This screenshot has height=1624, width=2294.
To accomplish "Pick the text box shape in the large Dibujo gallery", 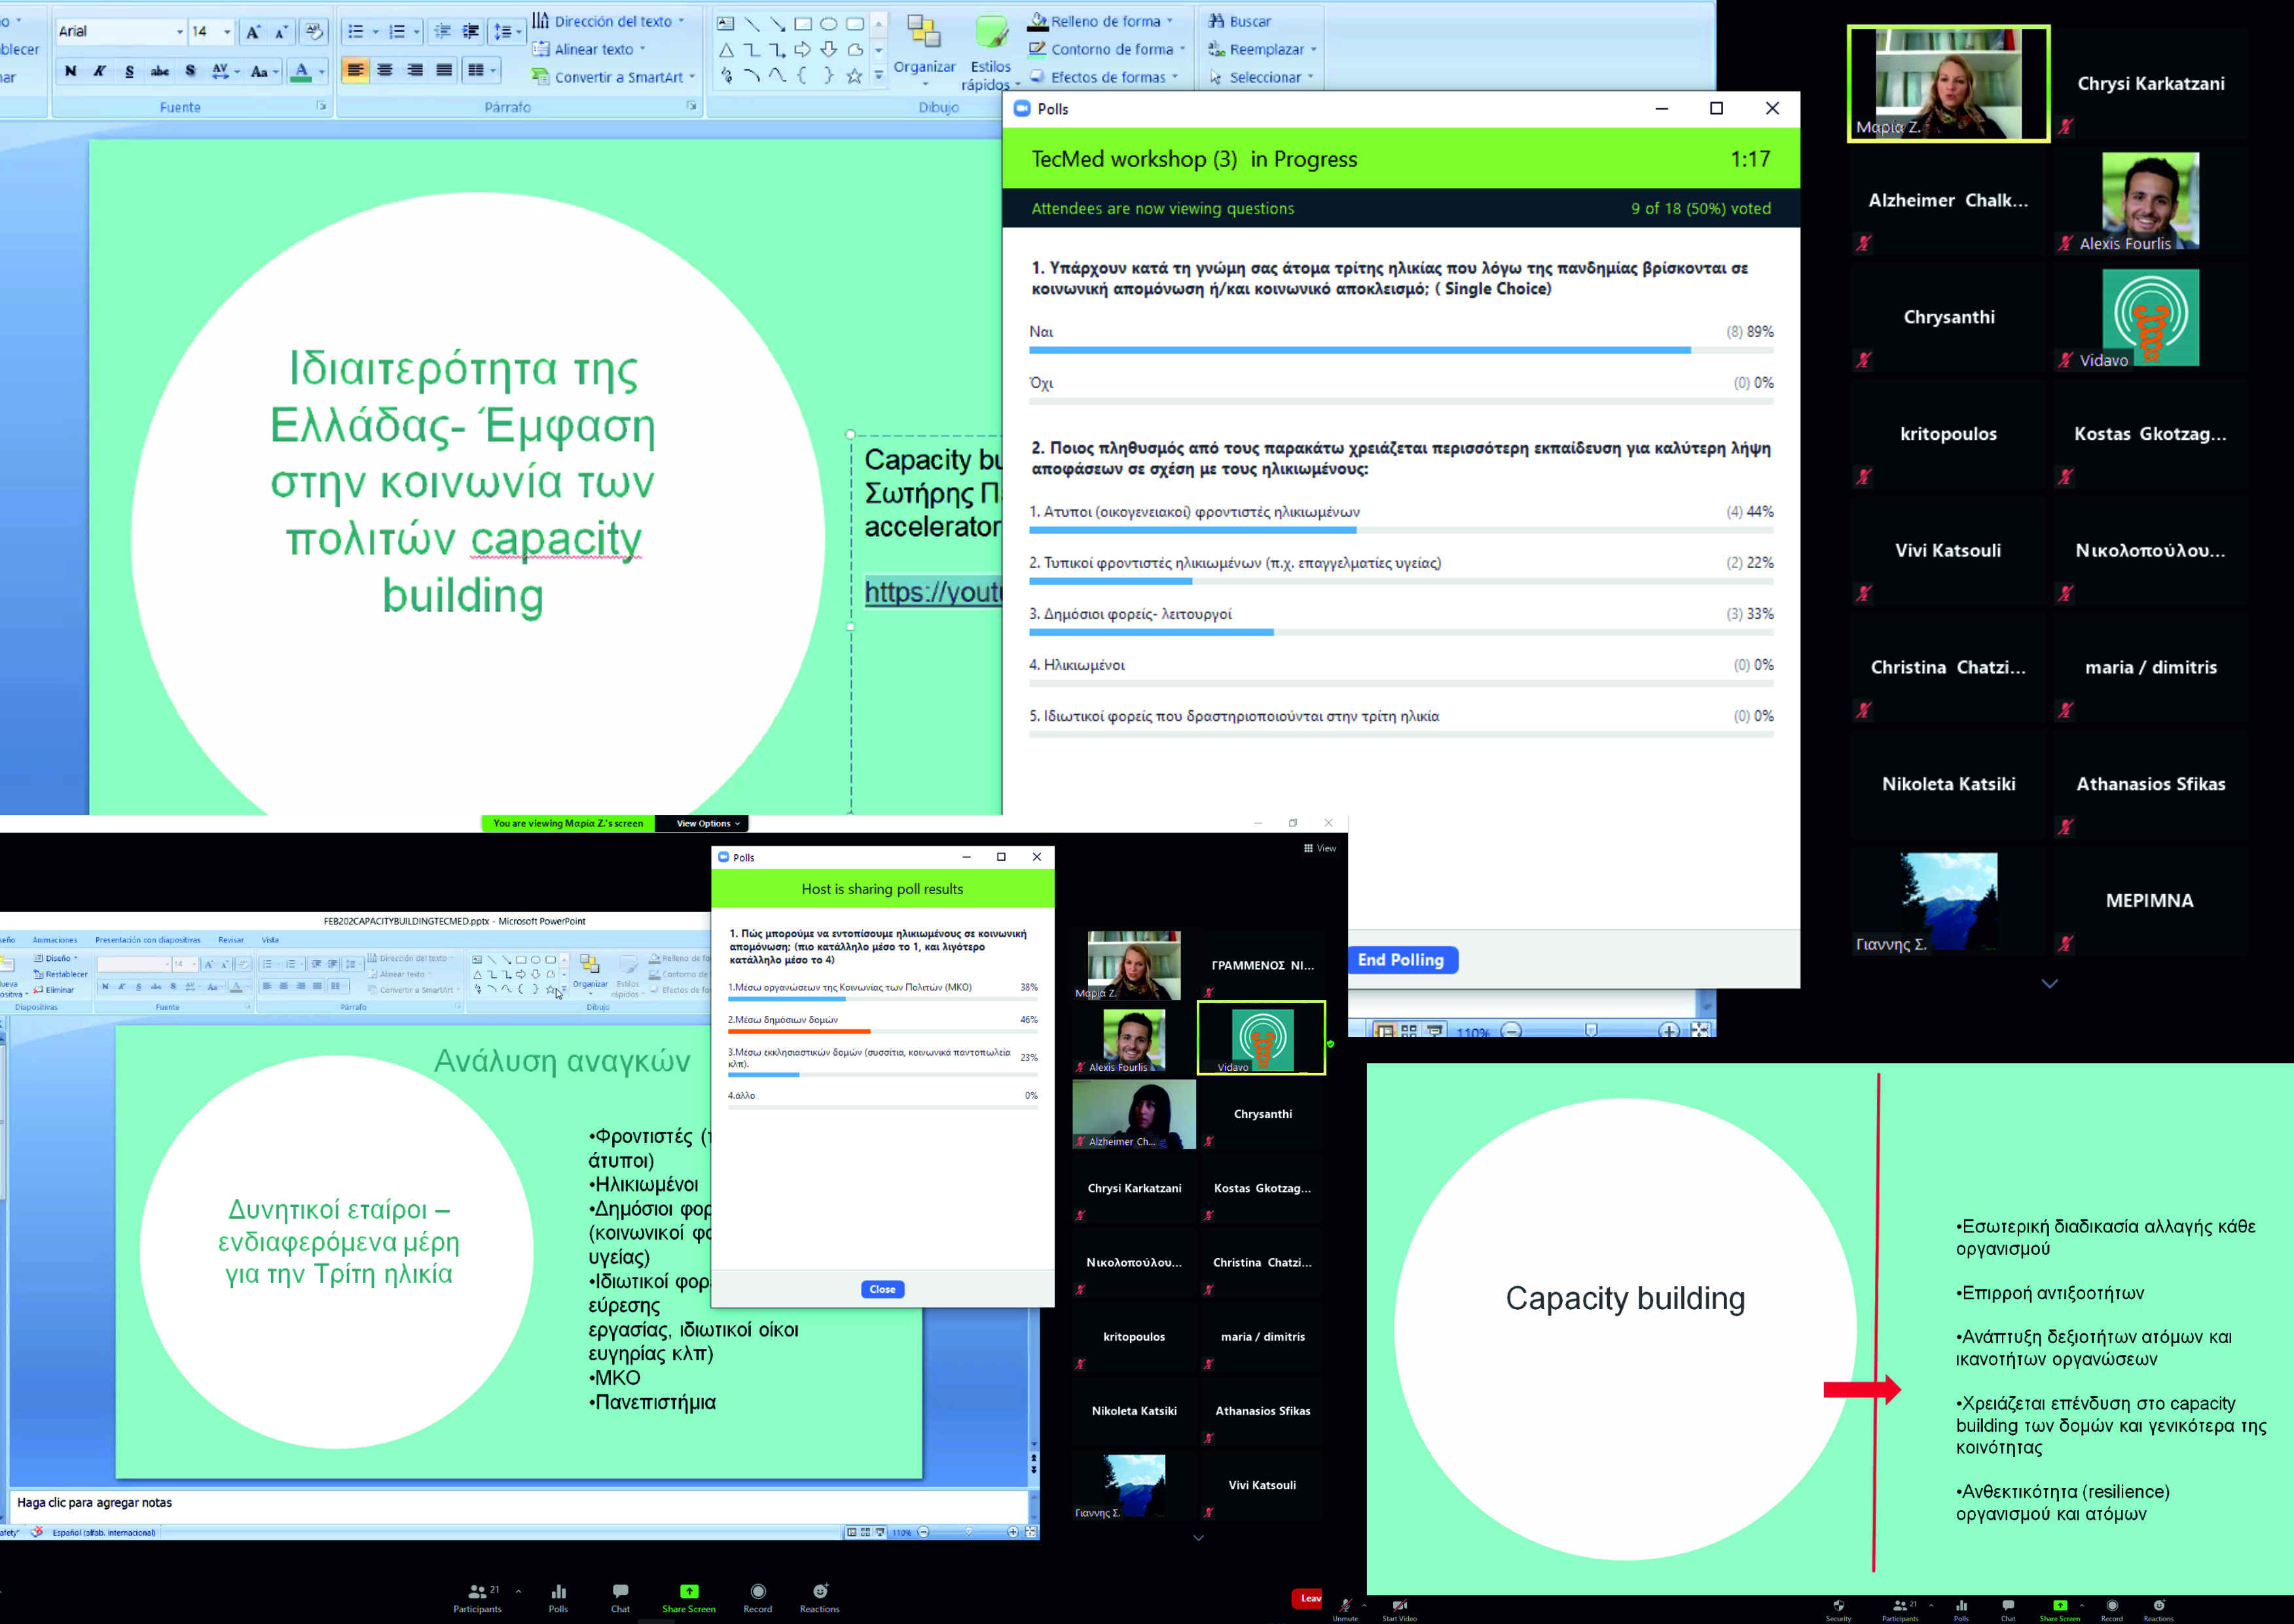I will (726, 23).
